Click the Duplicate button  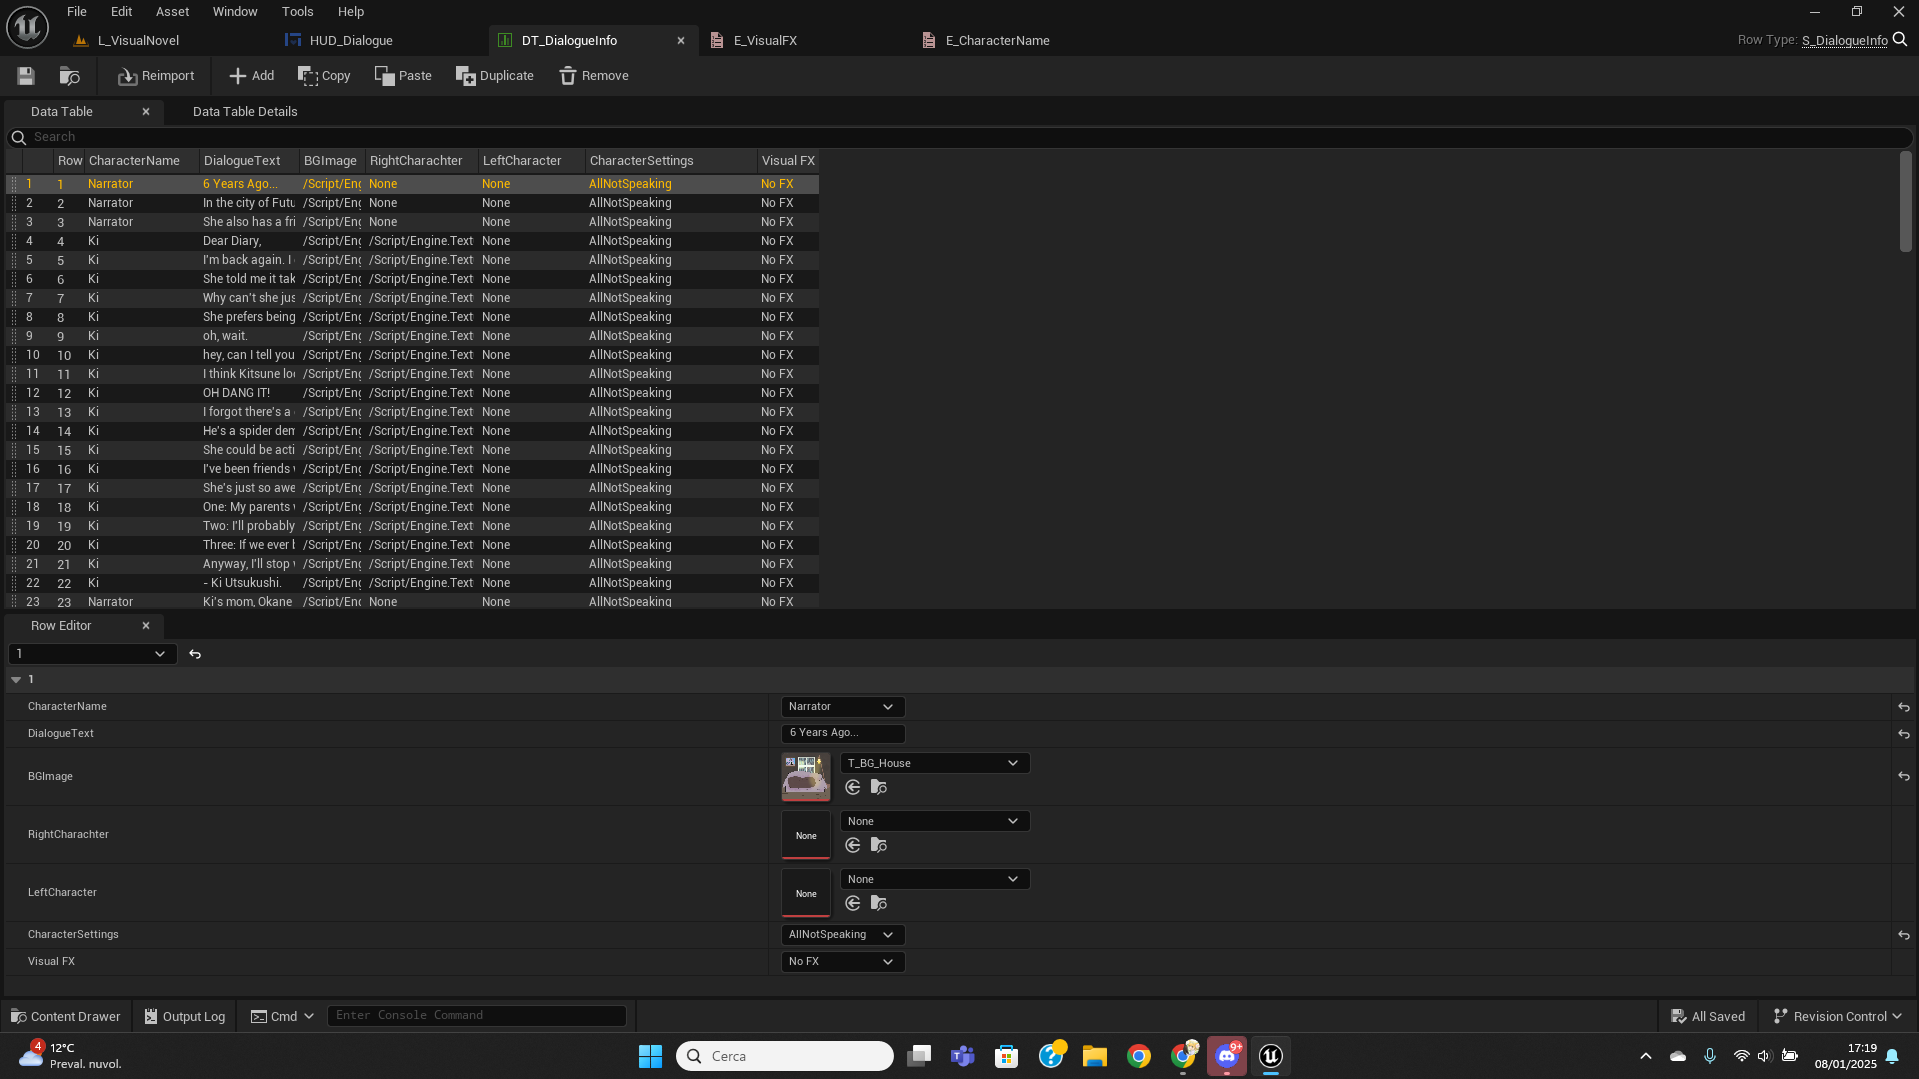click(x=494, y=75)
